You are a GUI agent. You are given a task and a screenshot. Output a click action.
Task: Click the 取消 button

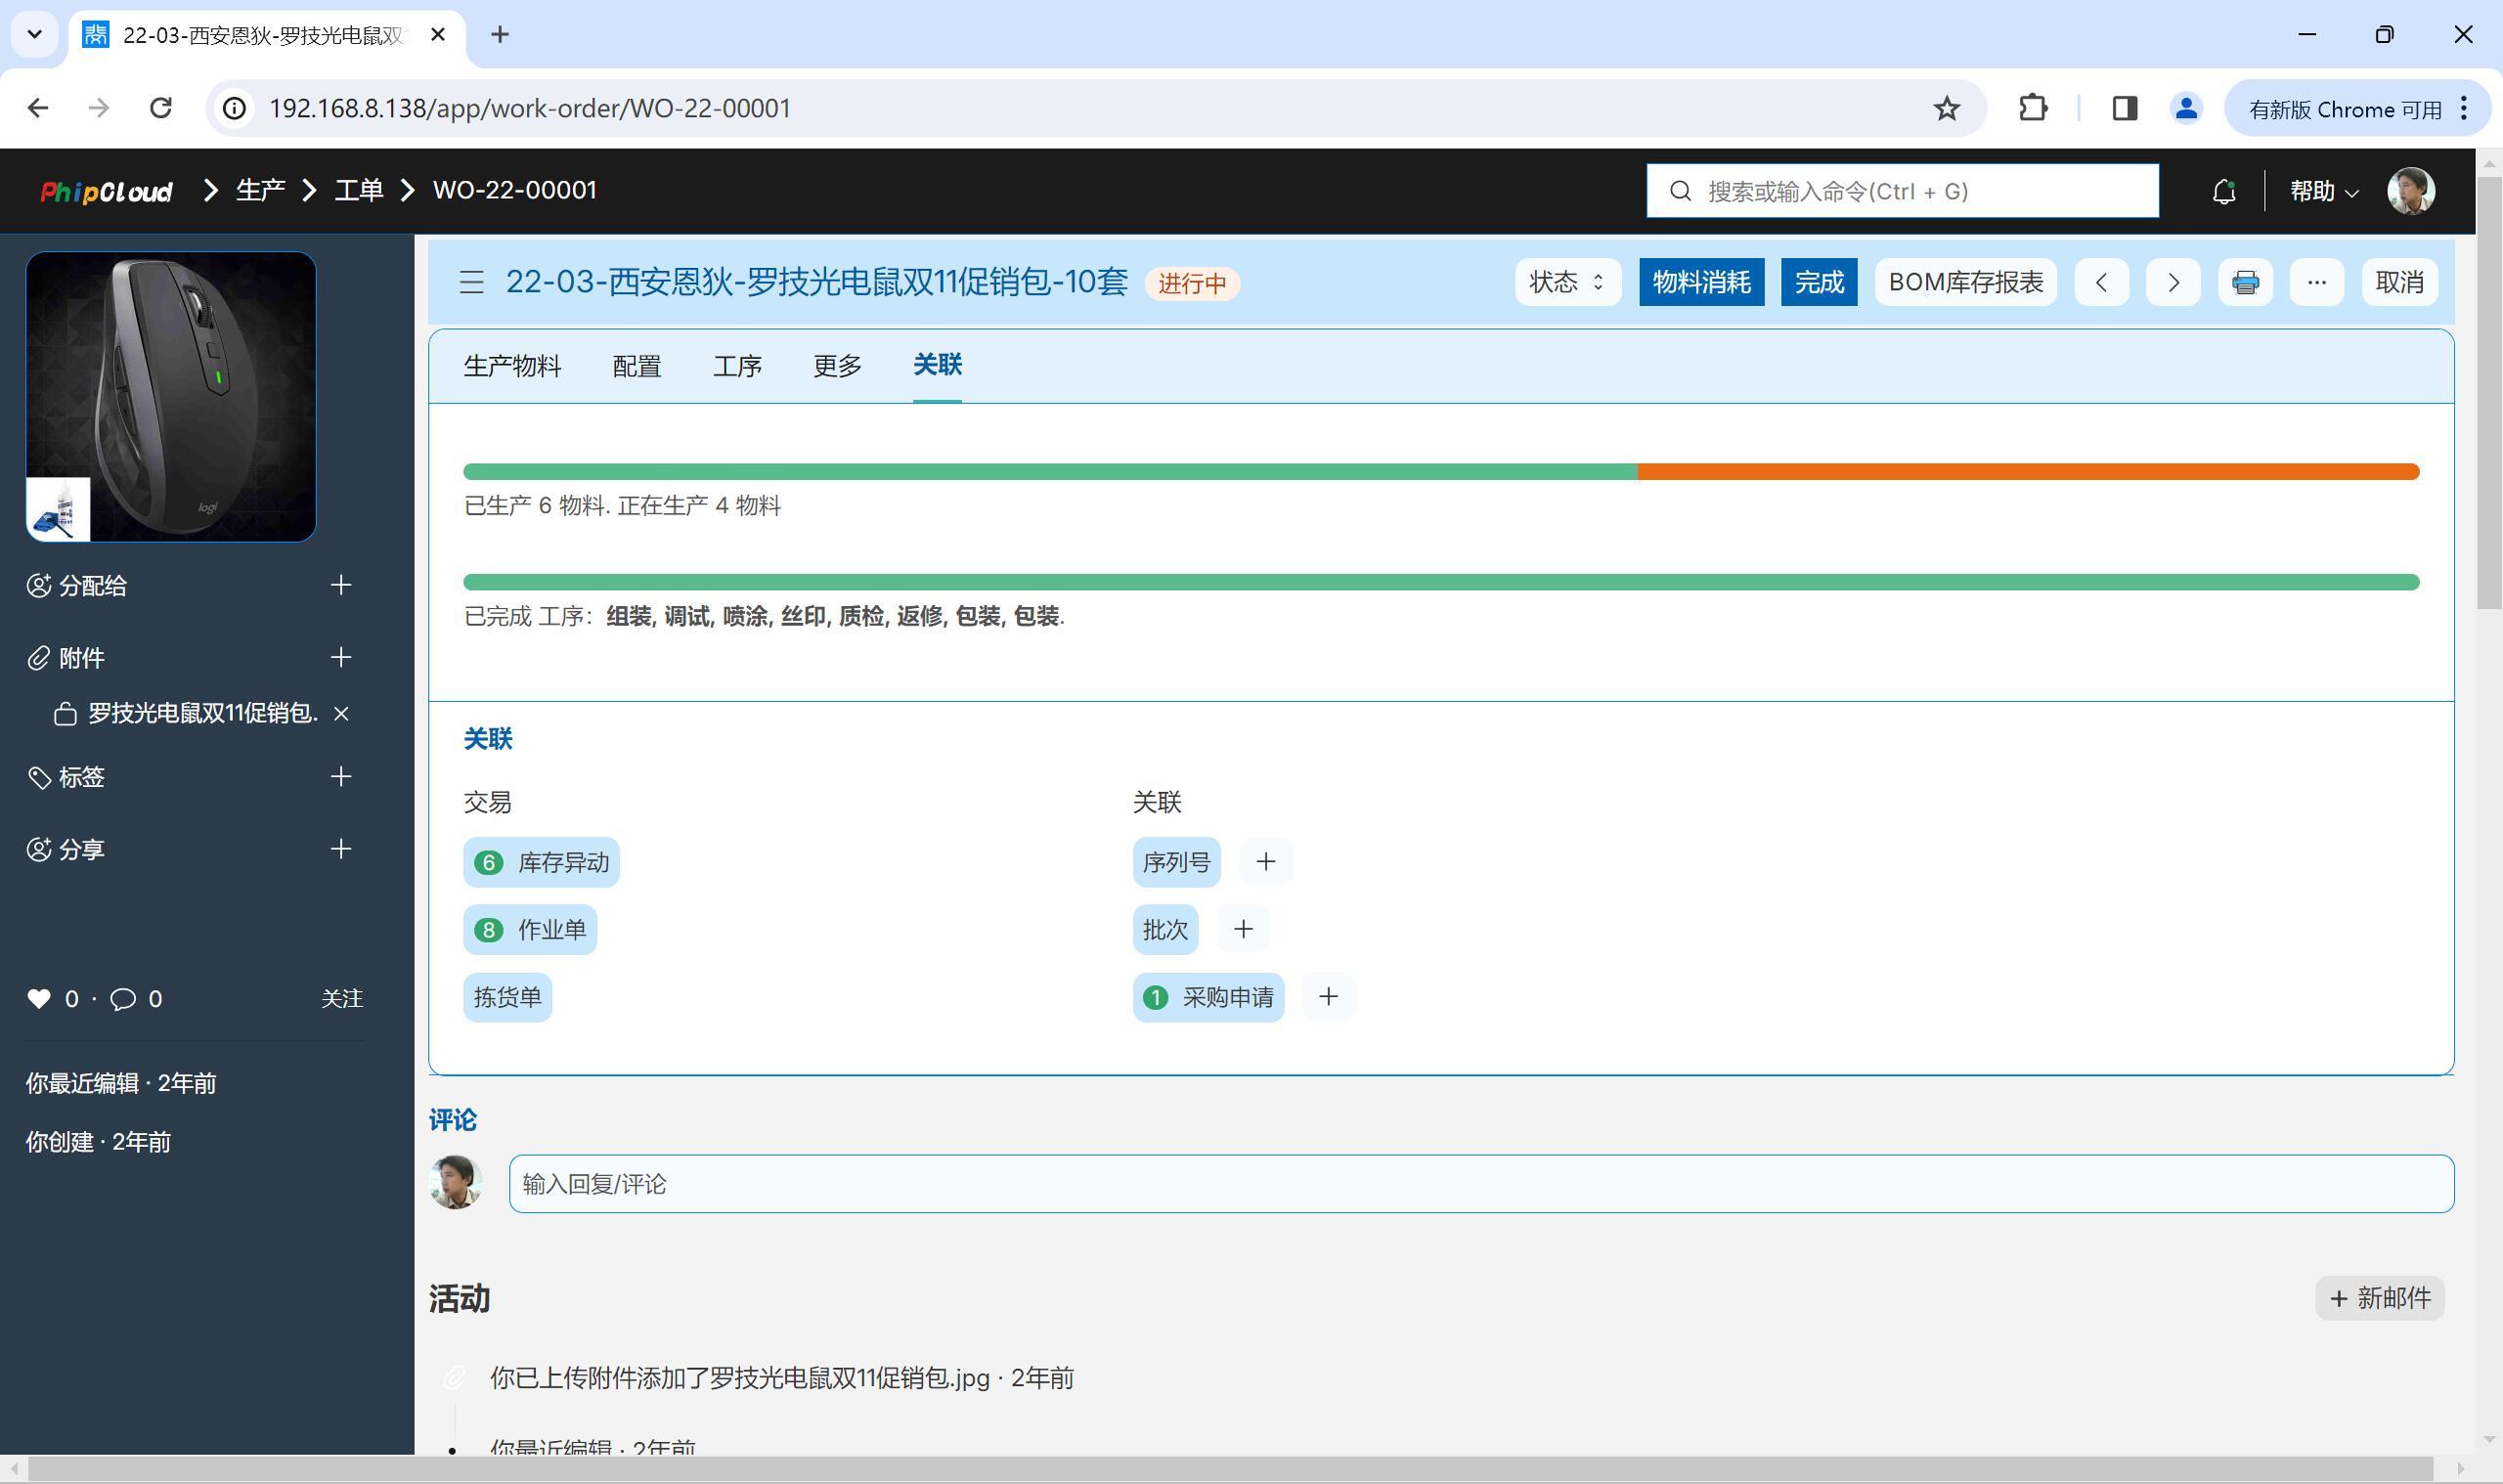coord(2399,283)
